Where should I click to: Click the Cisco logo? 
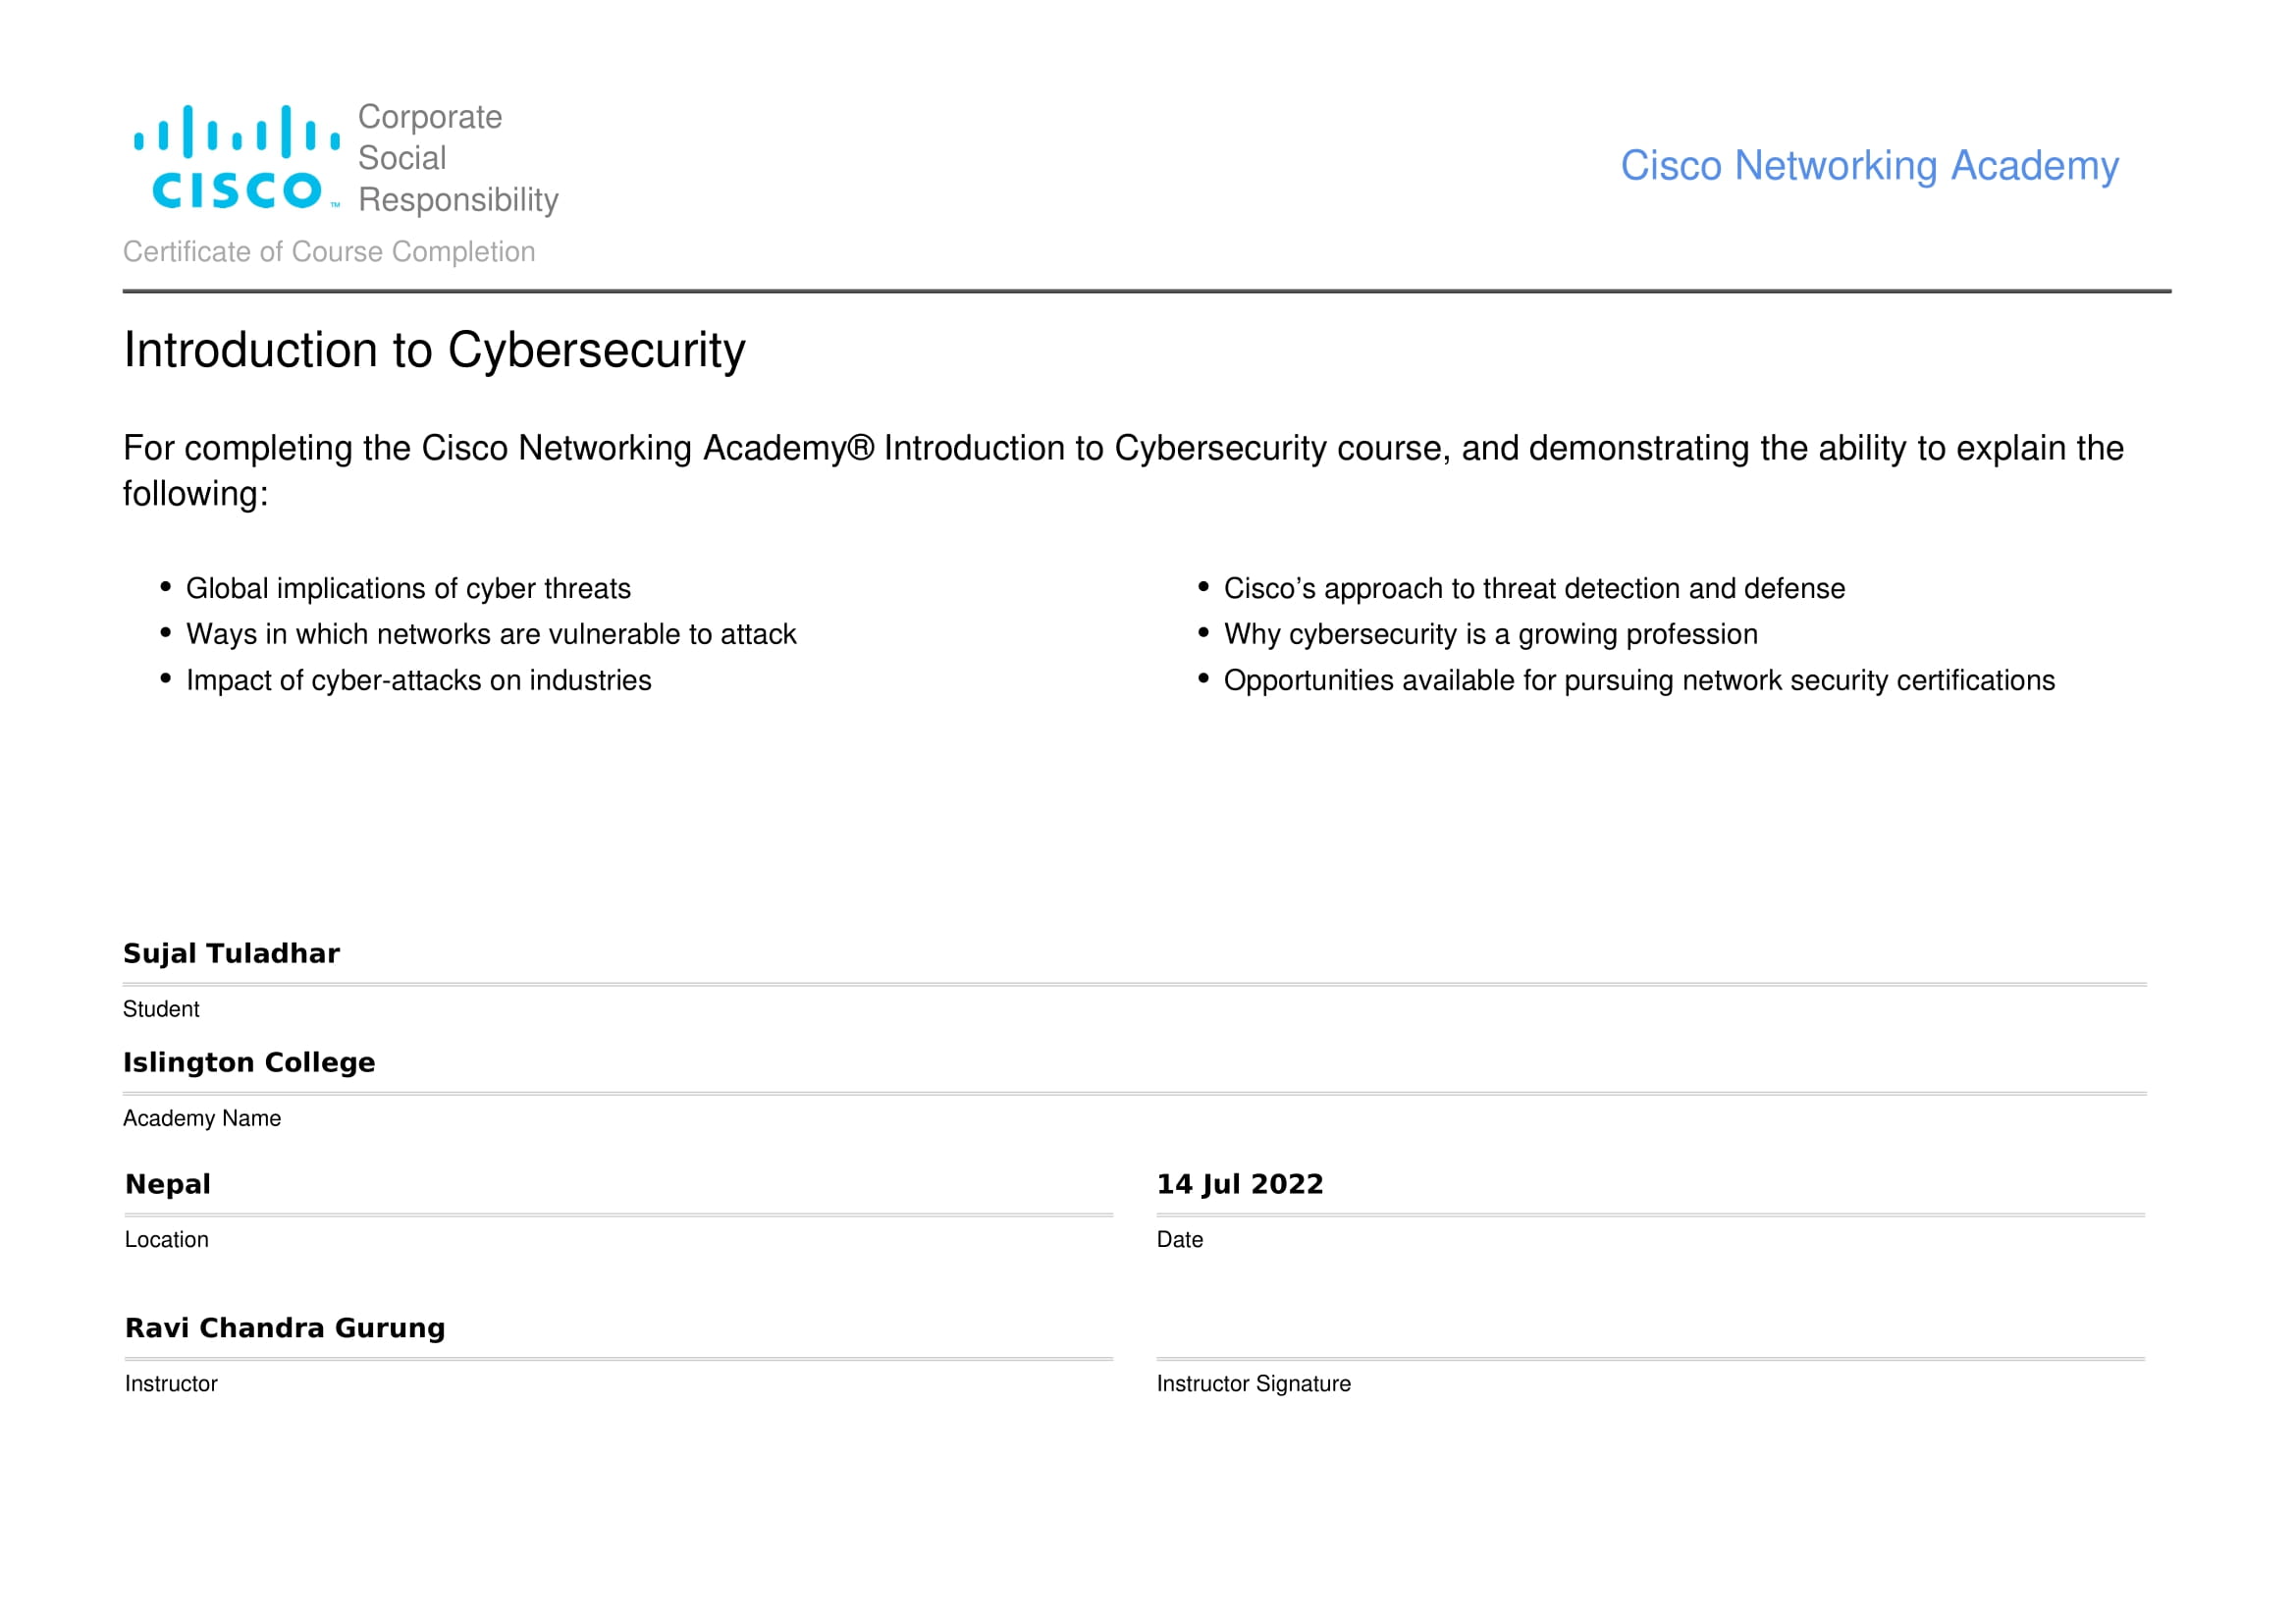(x=237, y=158)
